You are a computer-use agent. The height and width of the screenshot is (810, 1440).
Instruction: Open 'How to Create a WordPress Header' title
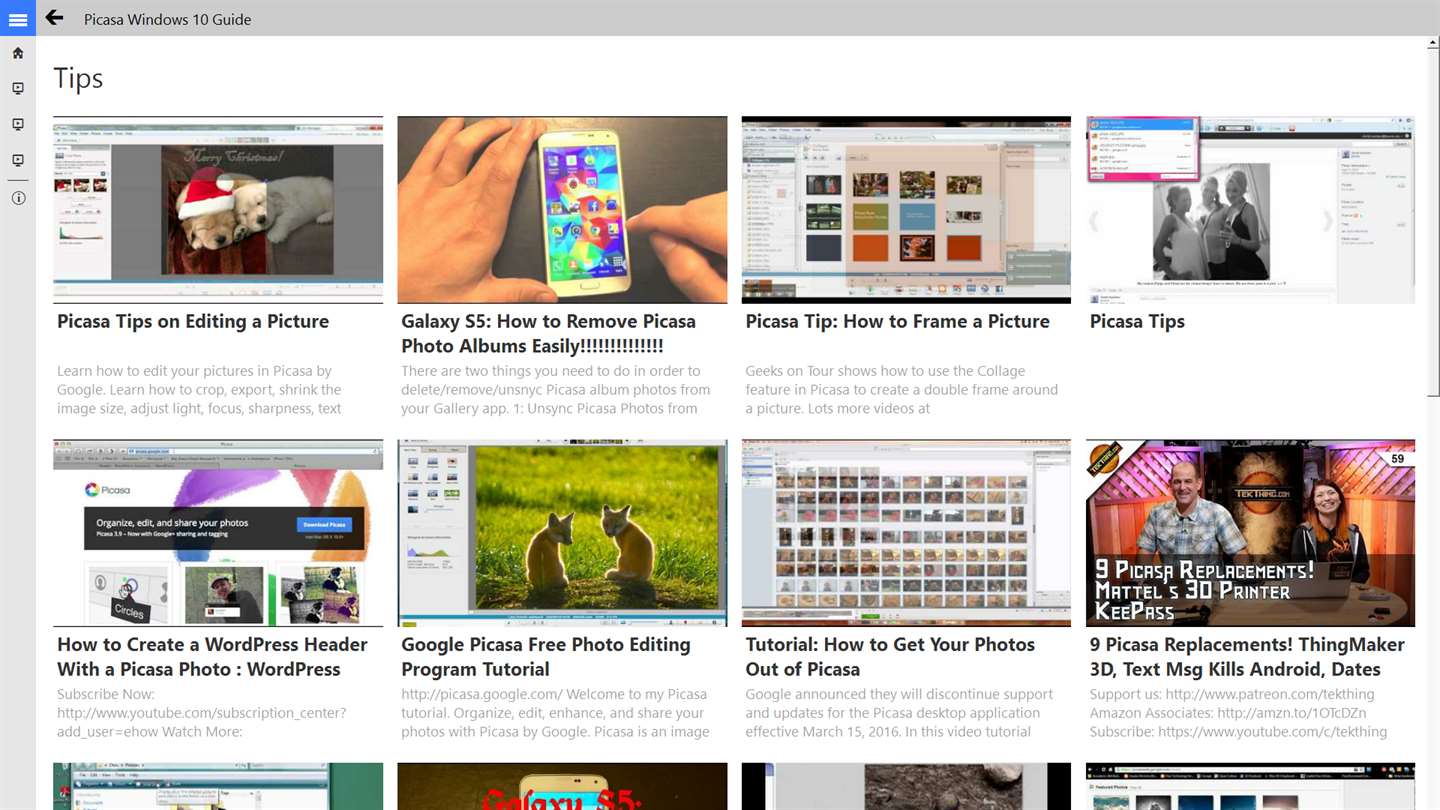[212, 657]
